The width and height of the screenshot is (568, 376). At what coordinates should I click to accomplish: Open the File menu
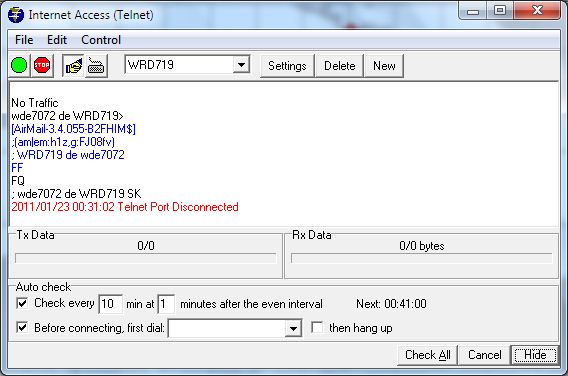[x=24, y=40]
